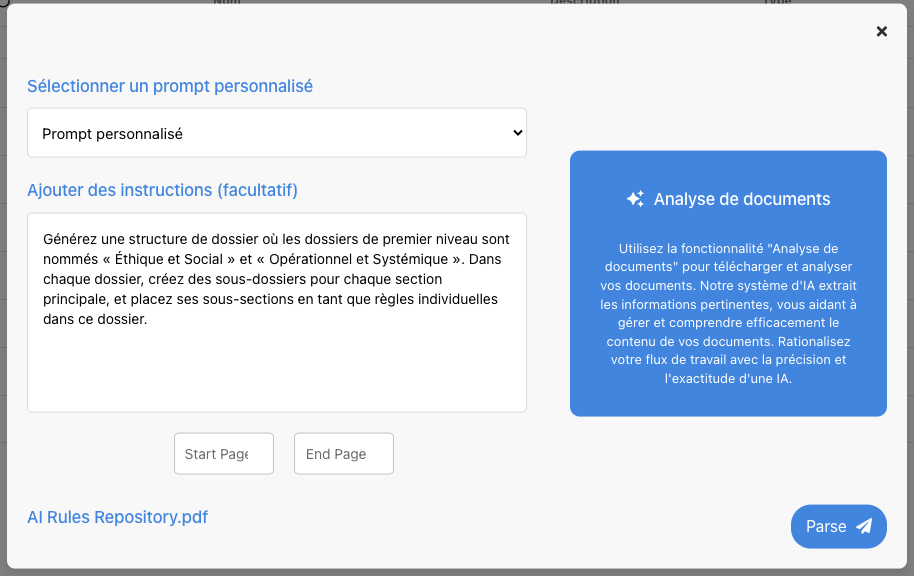Viewport: 914px width, 576px height.
Task: Click the 'Sélectionner un prompt personnalisé' label
Action: pyautogui.click(x=170, y=86)
